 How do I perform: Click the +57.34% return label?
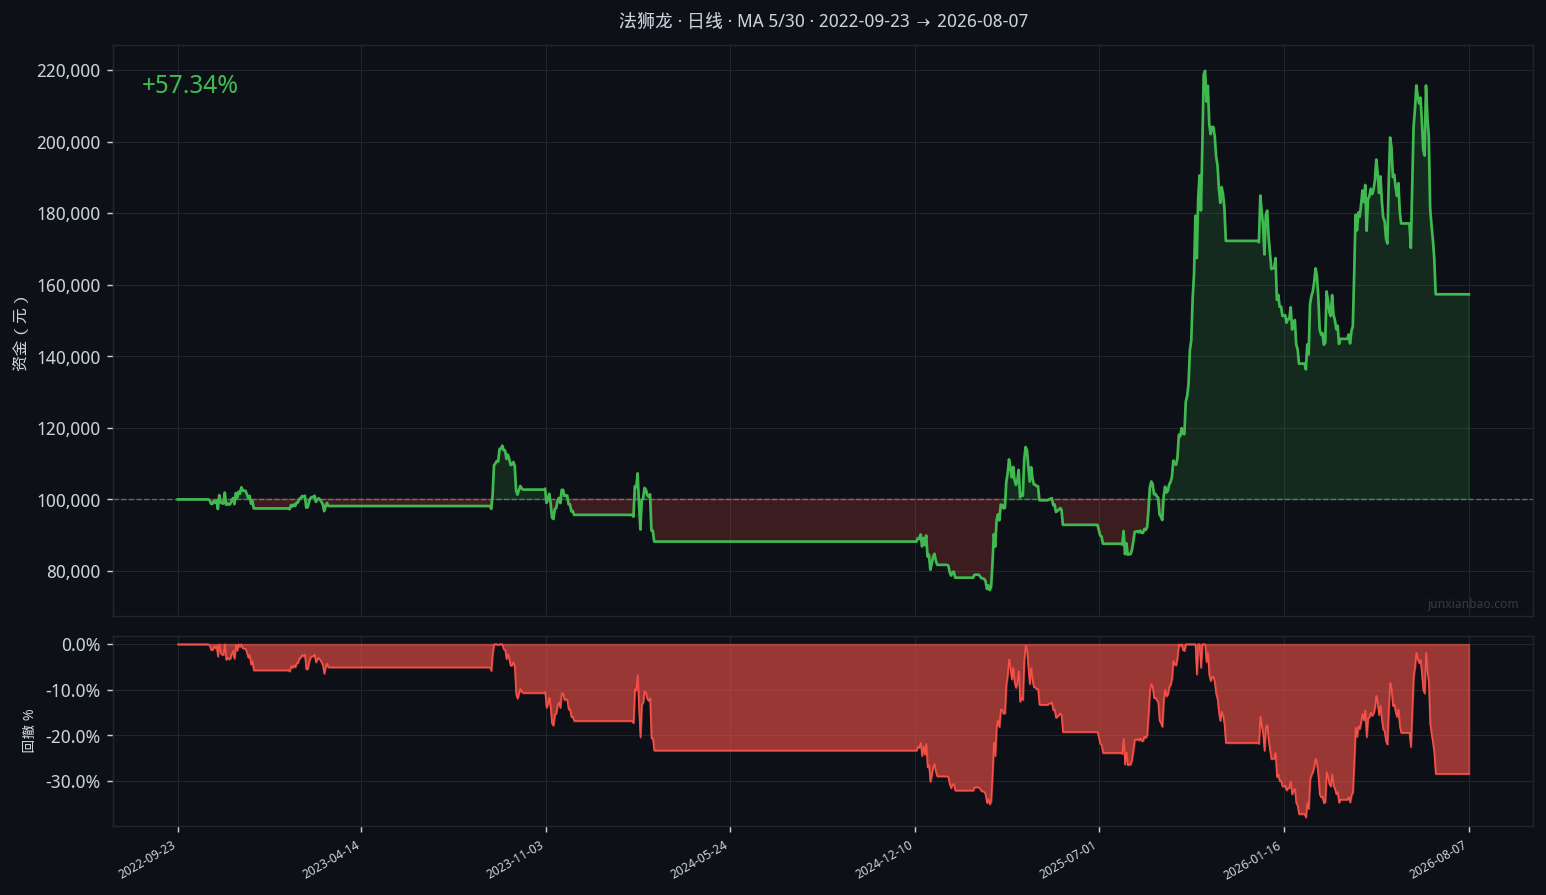pos(190,85)
